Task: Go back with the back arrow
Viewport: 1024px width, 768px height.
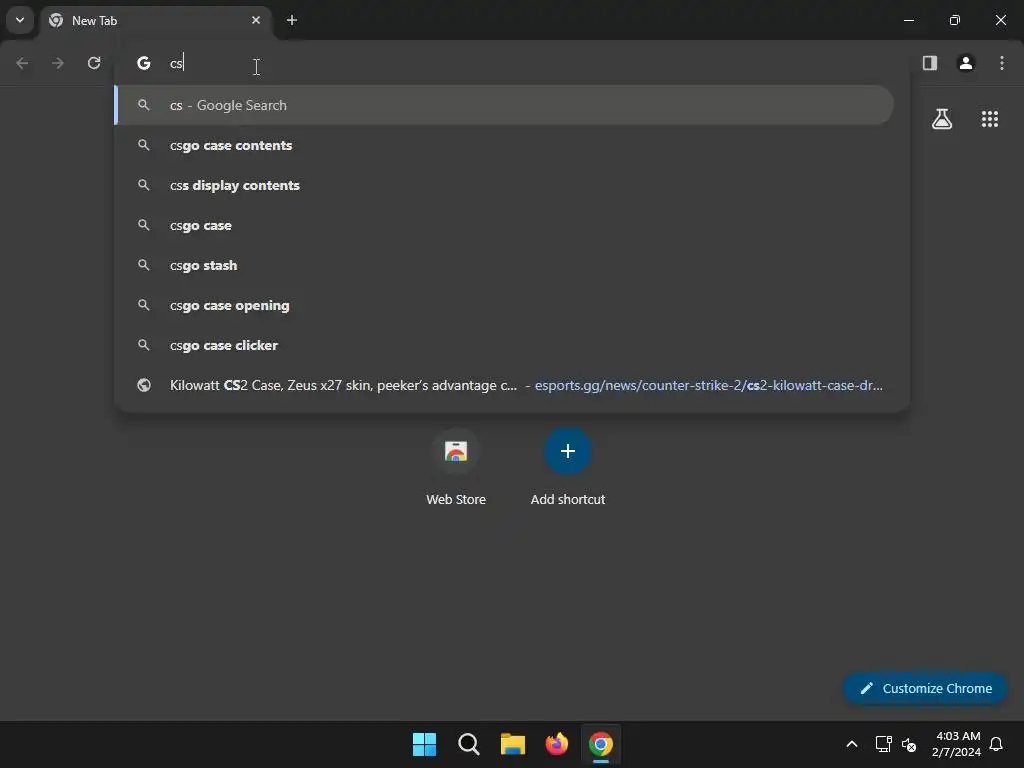Action: (22, 63)
